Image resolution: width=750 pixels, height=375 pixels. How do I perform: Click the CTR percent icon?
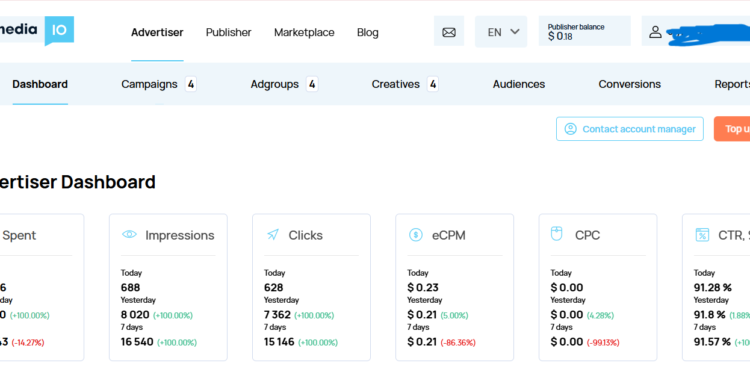point(702,235)
